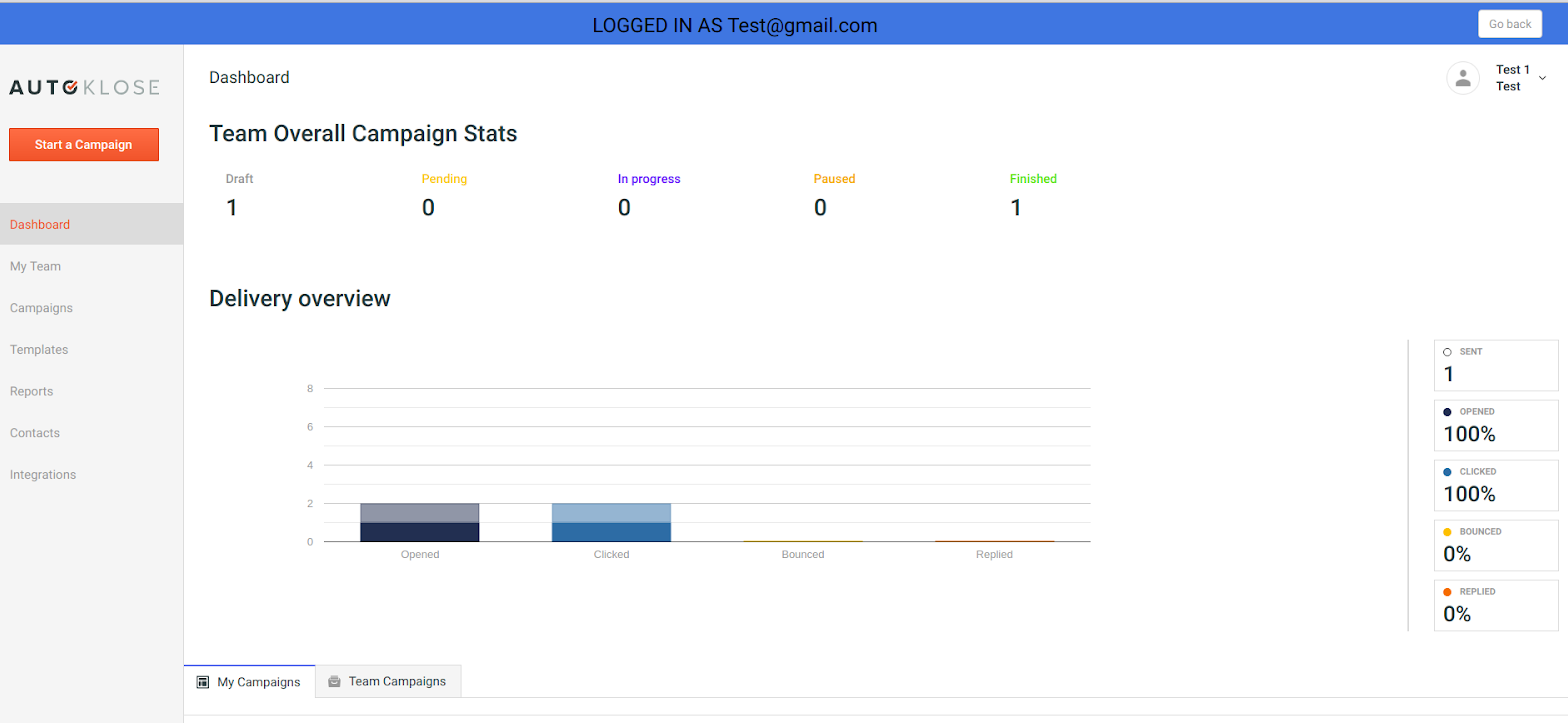Click the Team Overall Campaign Stats heading
The image size is (1568, 723).
coord(363,133)
